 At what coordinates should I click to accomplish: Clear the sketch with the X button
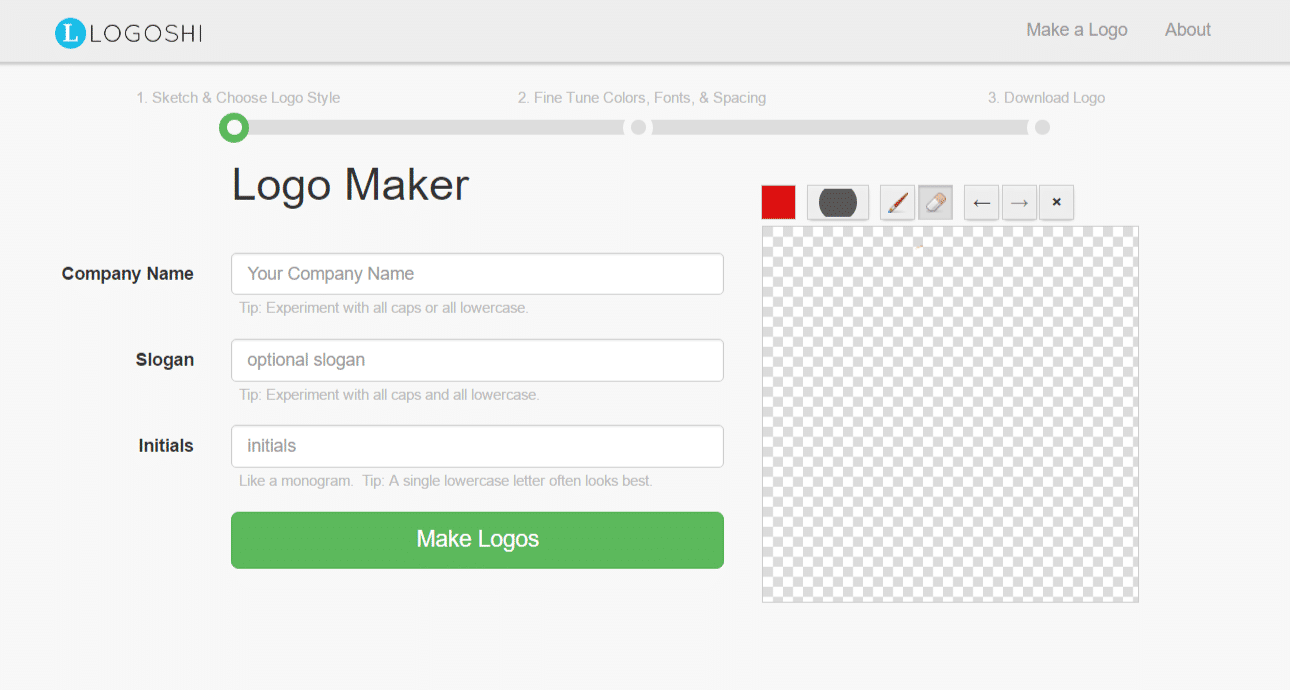point(1056,203)
